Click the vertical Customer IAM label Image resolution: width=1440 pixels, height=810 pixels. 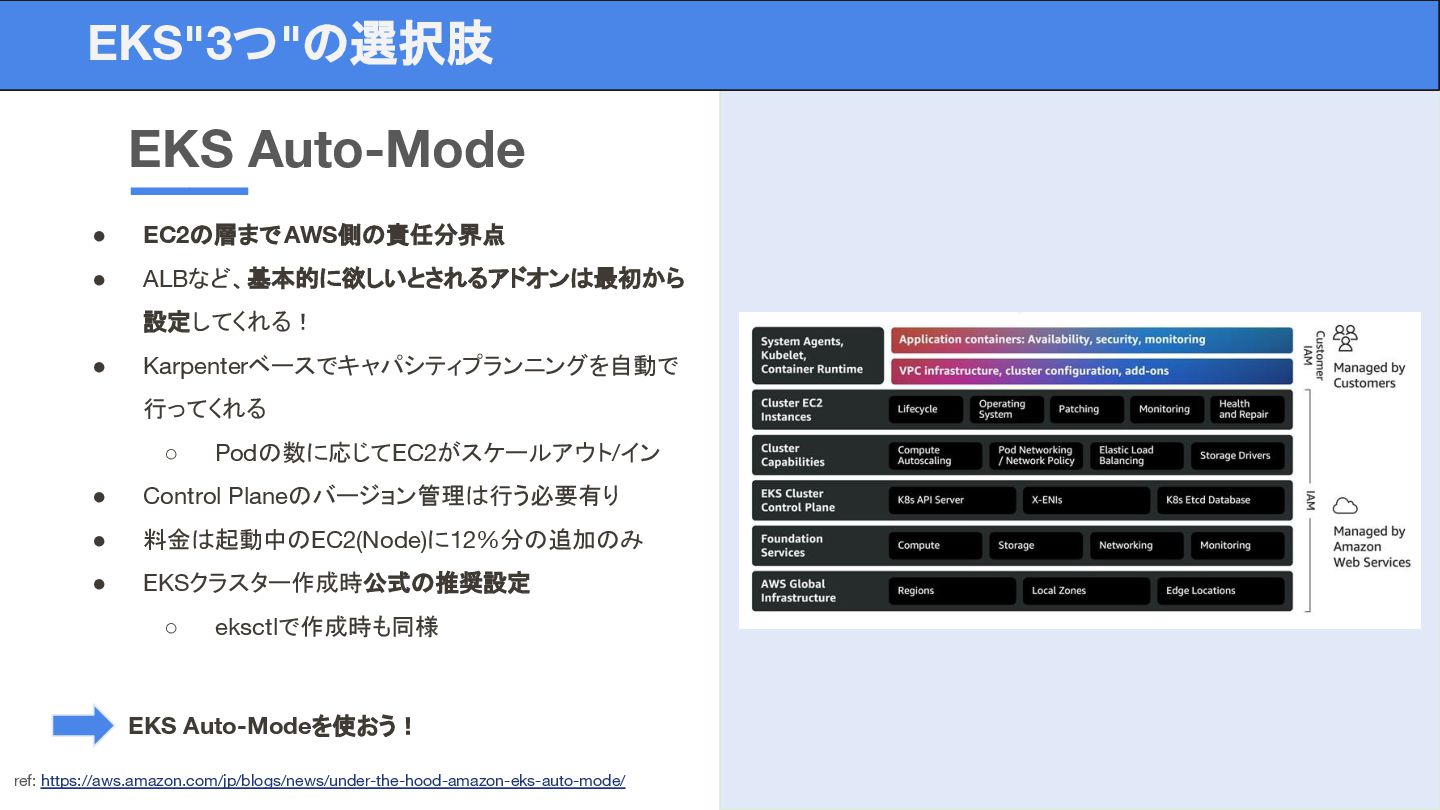coord(1313,355)
